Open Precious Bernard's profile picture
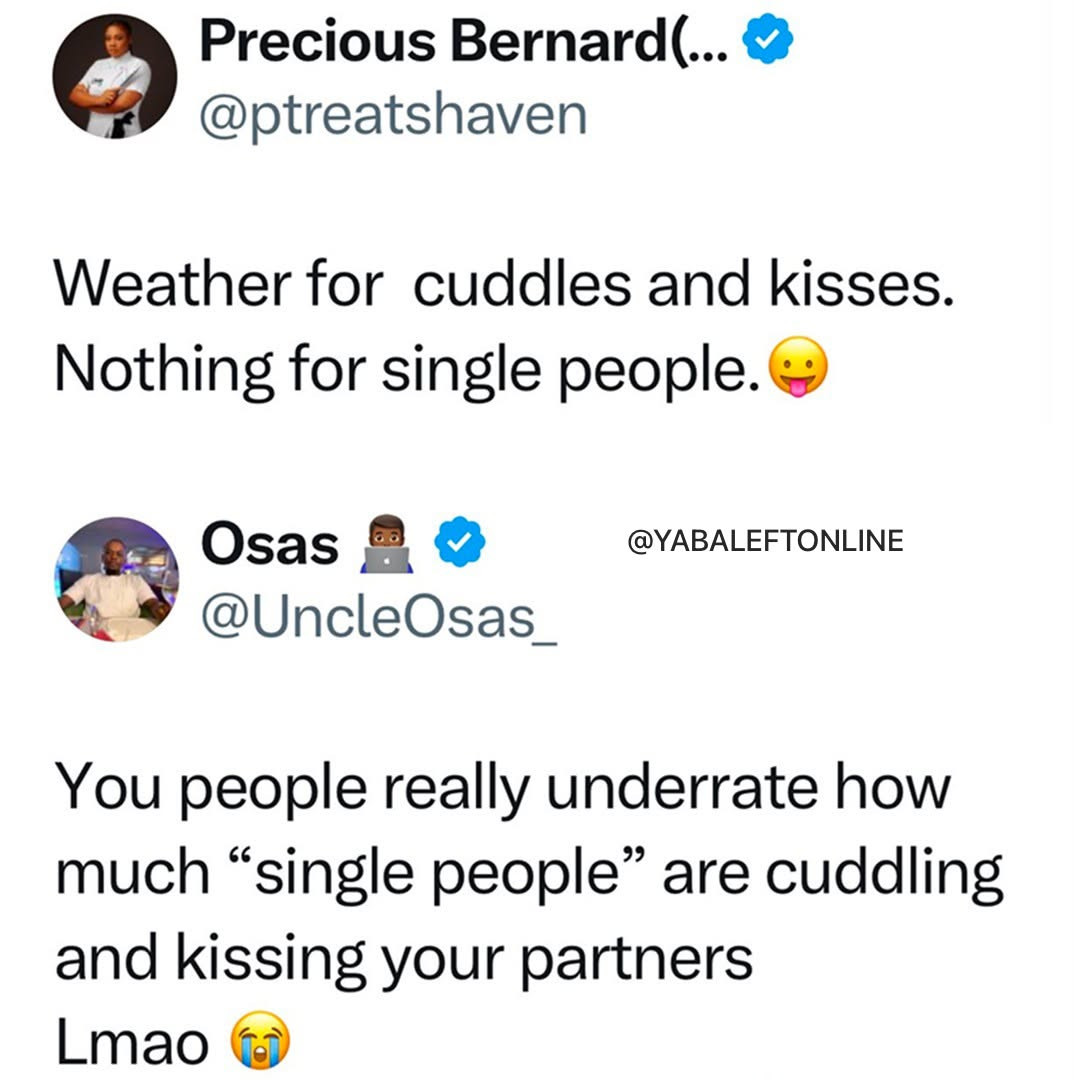Viewport: 1080px width, 1080px height. (x=114, y=76)
